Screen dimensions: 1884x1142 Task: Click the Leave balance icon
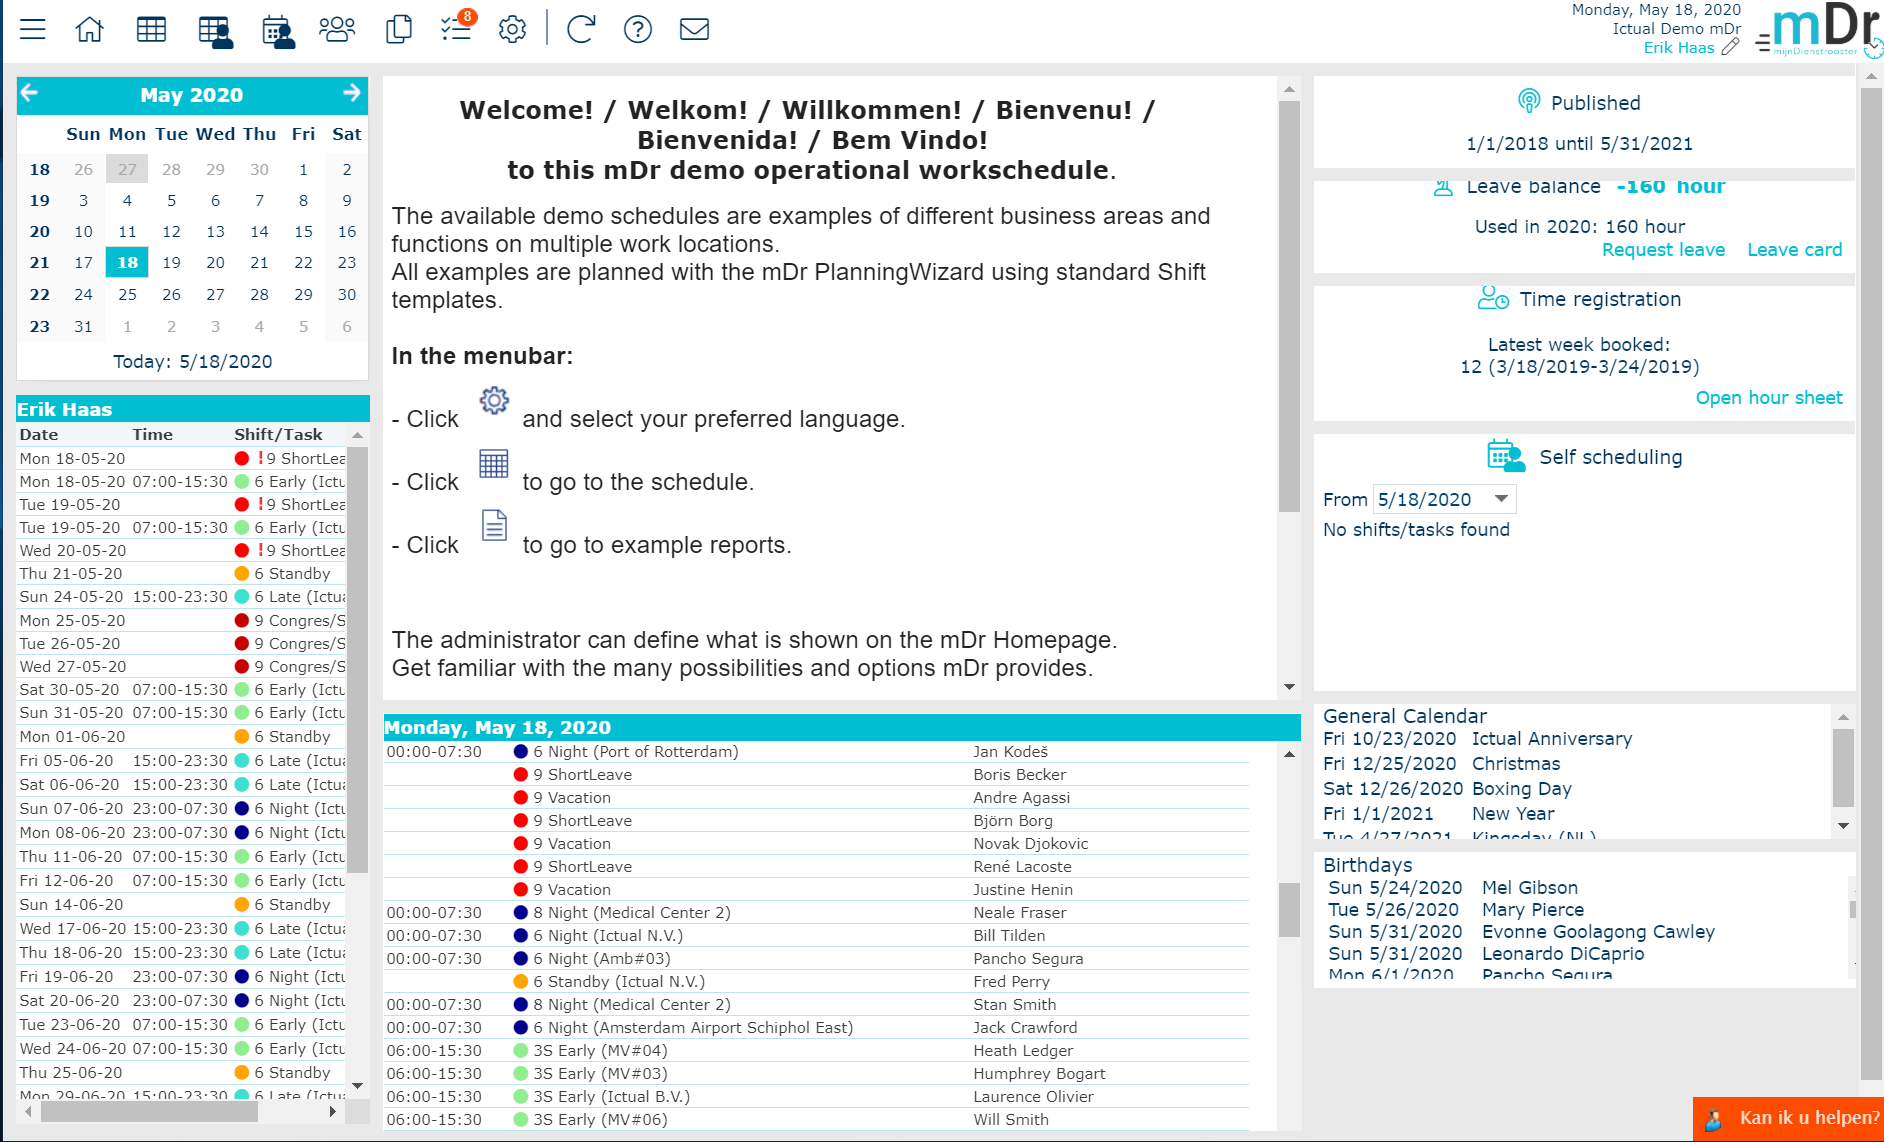coord(1443,187)
